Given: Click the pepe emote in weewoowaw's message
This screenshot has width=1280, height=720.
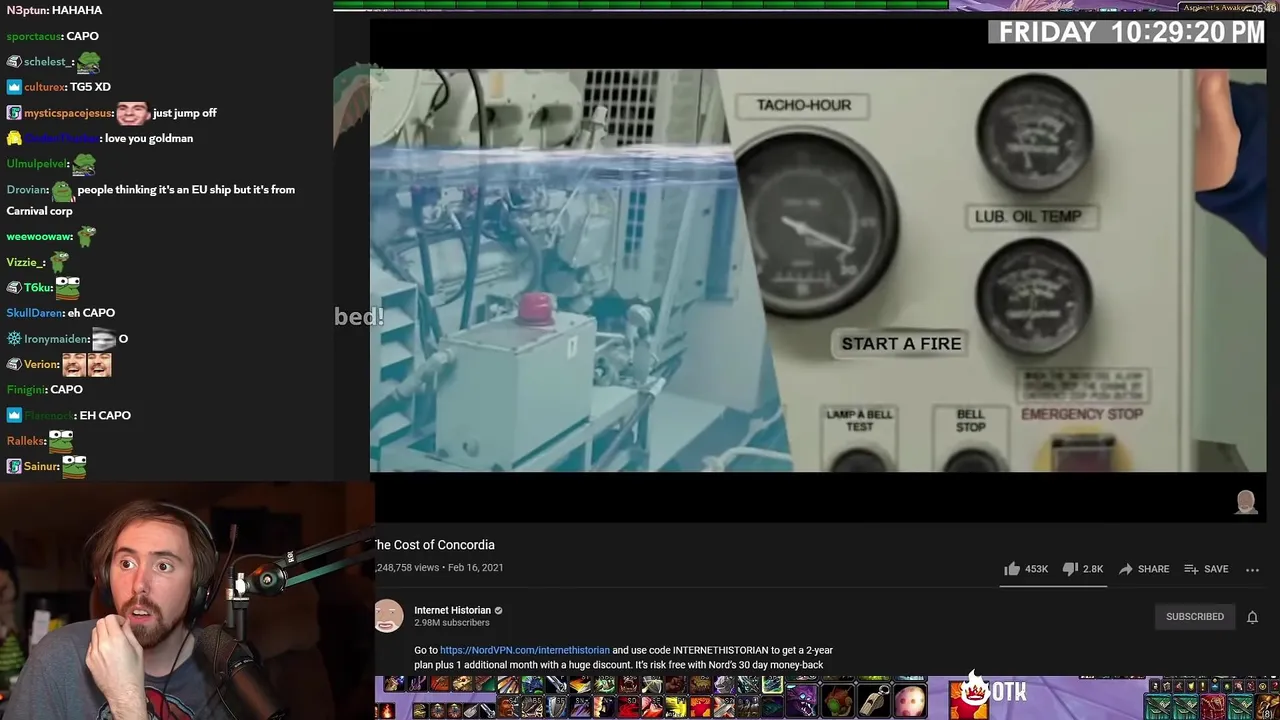Looking at the screenshot, I should click(87, 236).
